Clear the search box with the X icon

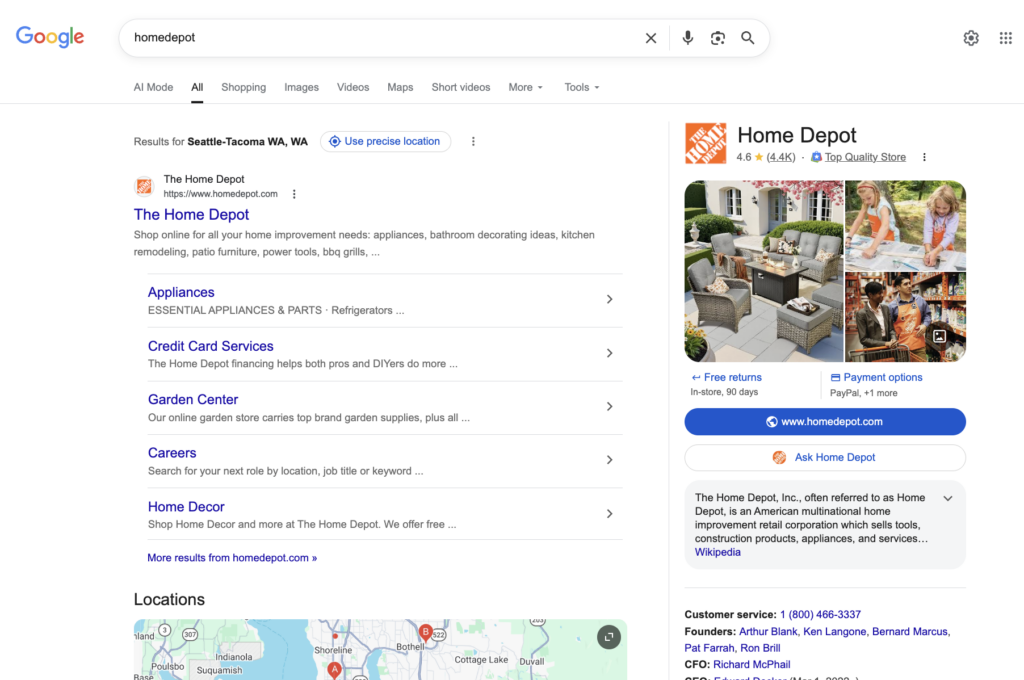(651, 38)
